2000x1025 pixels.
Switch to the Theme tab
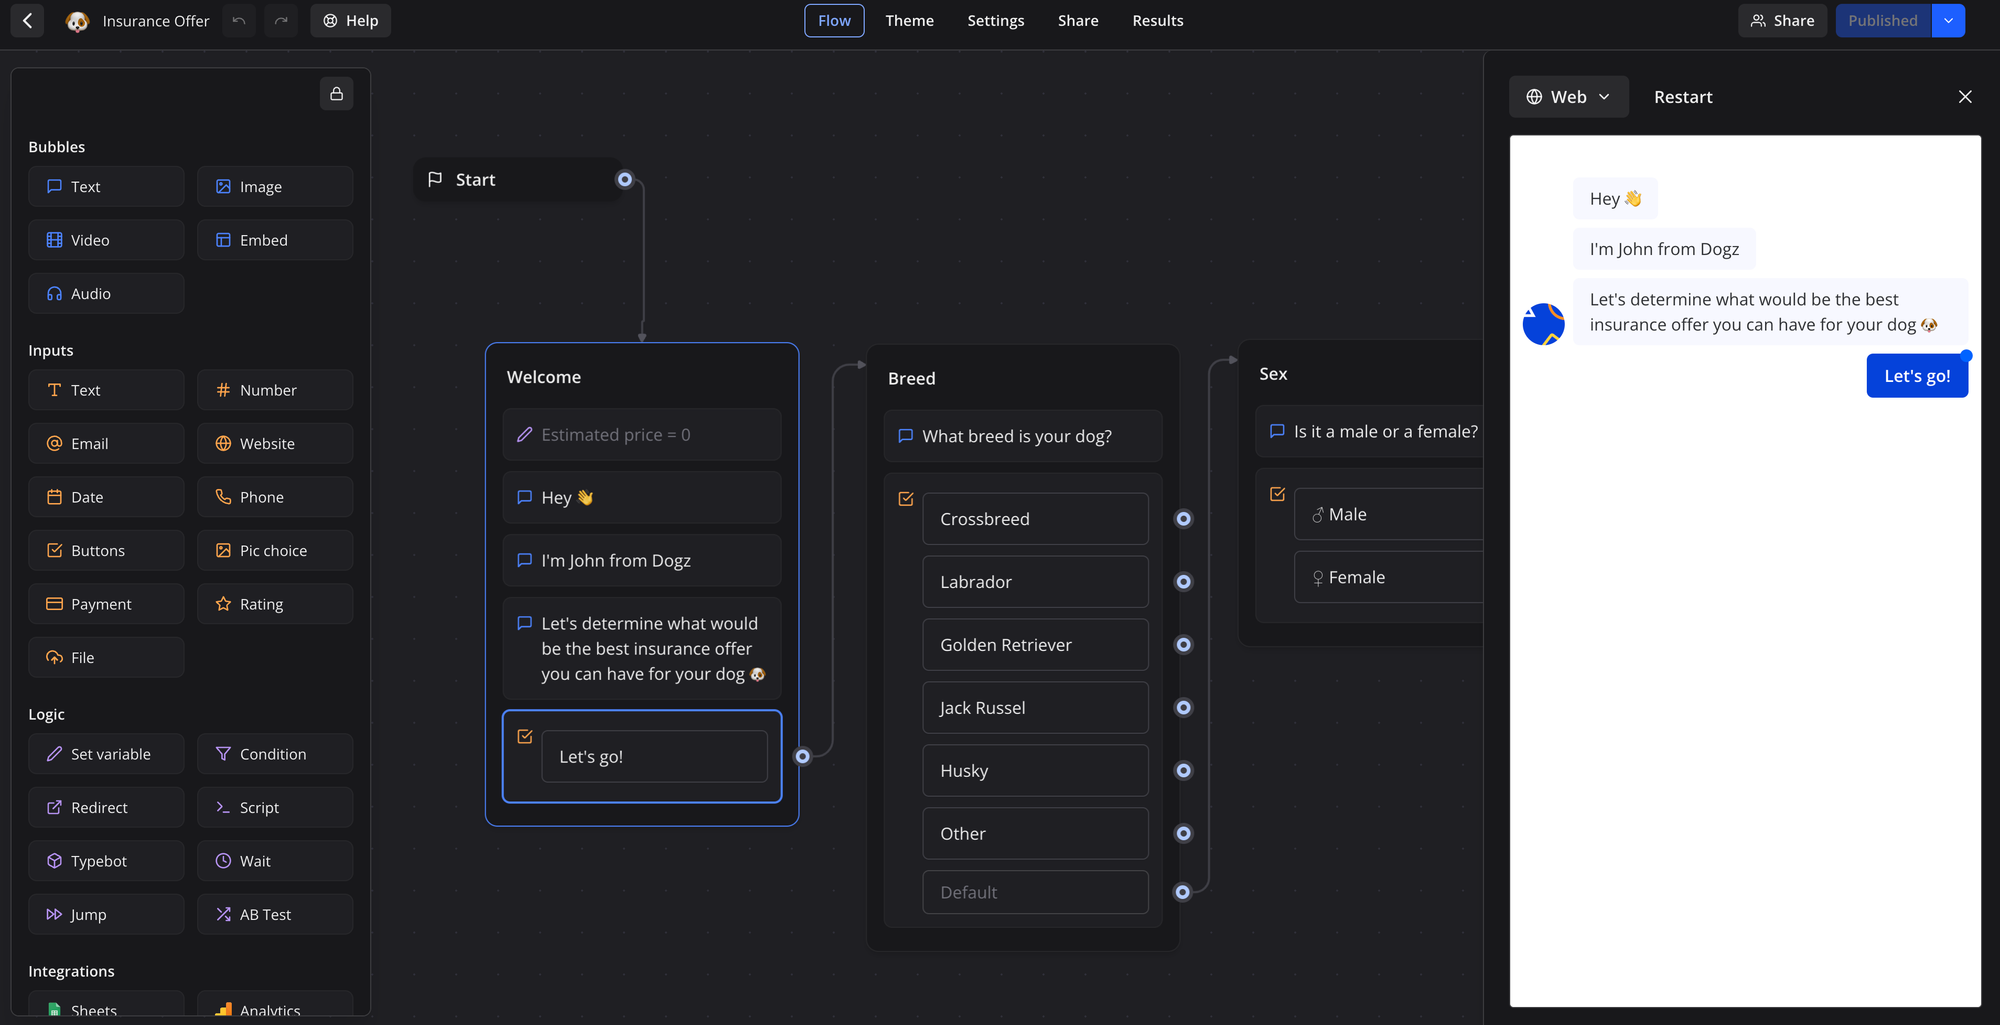click(x=909, y=20)
